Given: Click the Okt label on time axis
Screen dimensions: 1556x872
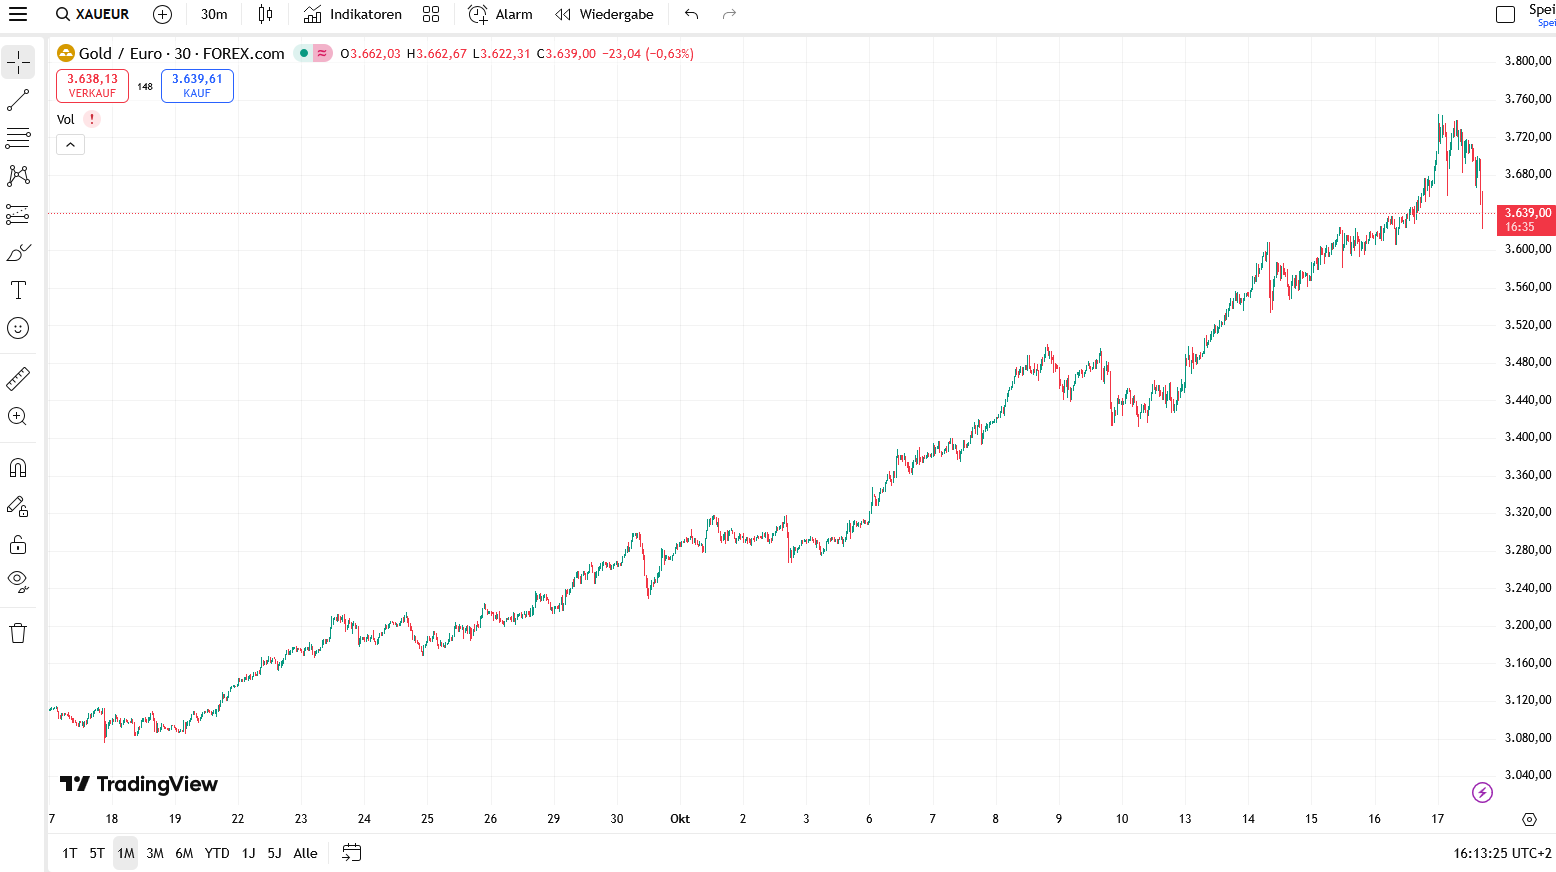Looking at the screenshot, I should pos(680,819).
